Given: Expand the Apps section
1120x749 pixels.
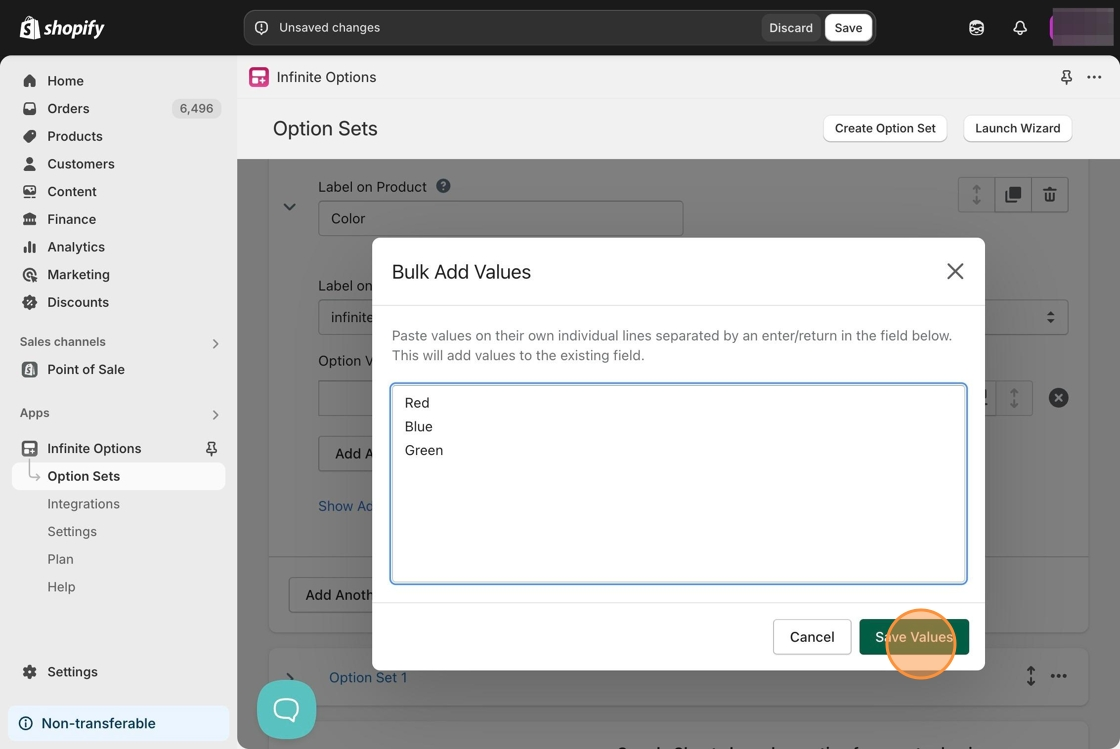Looking at the screenshot, I should [x=215, y=414].
